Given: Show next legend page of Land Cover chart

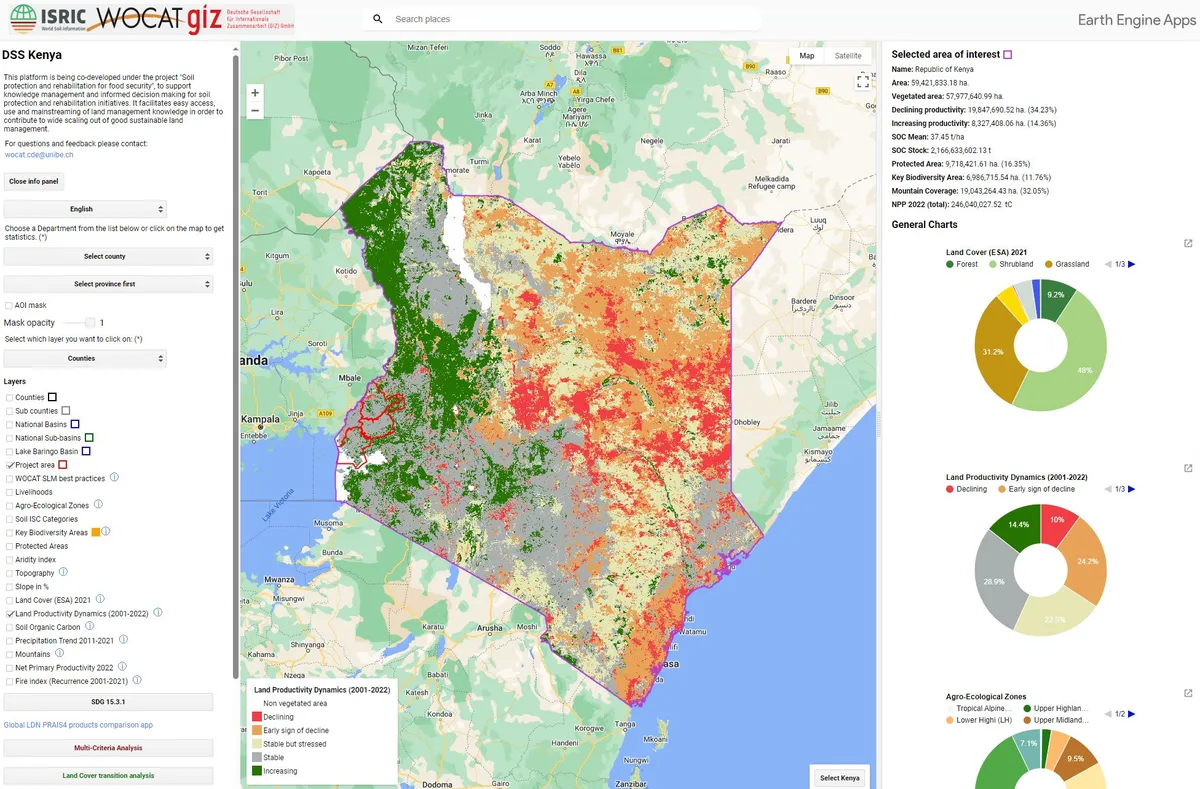Looking at the screenshot, I should pos(1131,264).
